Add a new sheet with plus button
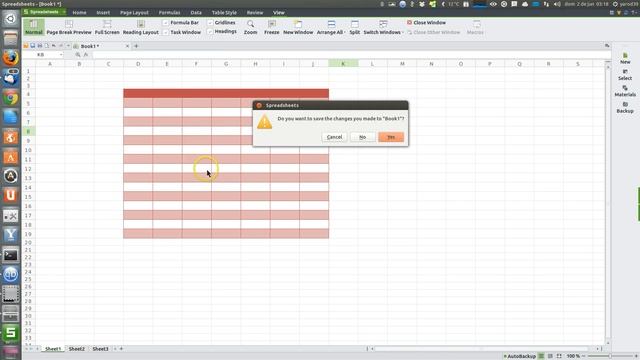The height and width of the screenshot is (360, 640). pyautogui.click(x=121, y=349)
